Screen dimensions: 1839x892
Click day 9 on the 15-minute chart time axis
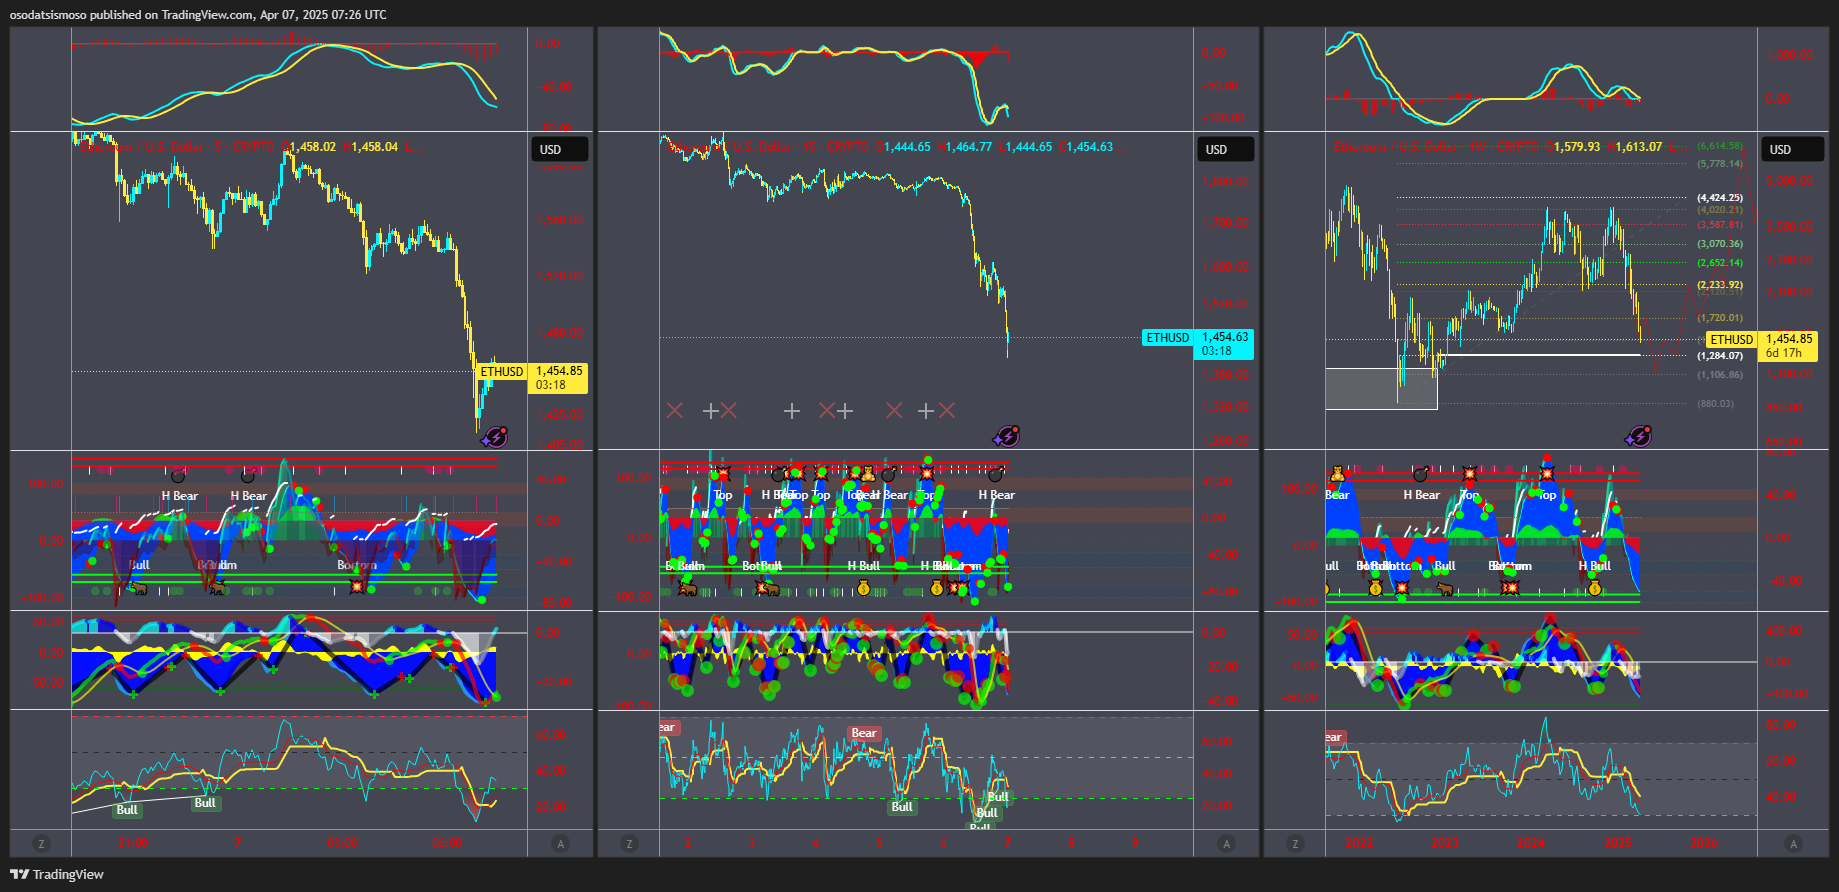(1135, 843)
